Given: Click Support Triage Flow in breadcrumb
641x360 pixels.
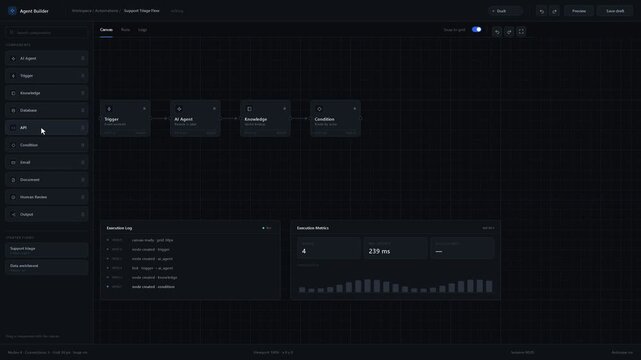Looking at the screenshot, I should [x=141, y=11].
